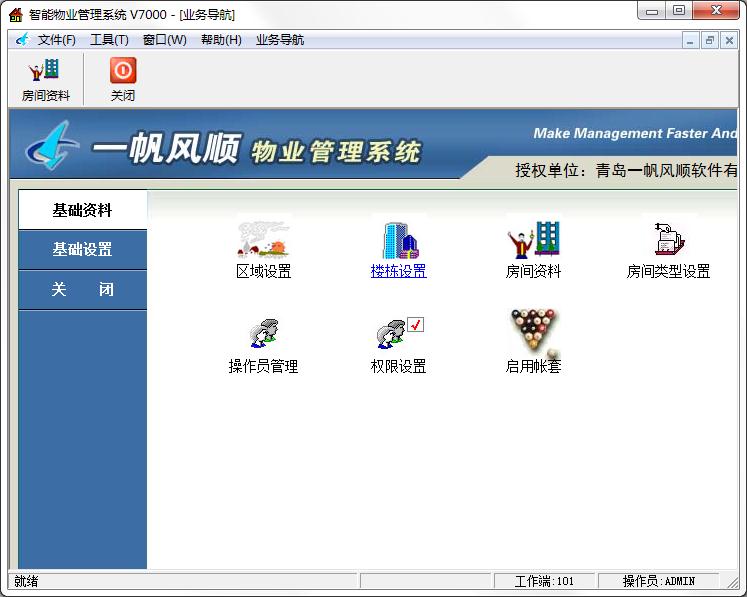Click the 就绪 status bar text

(26, 581)
